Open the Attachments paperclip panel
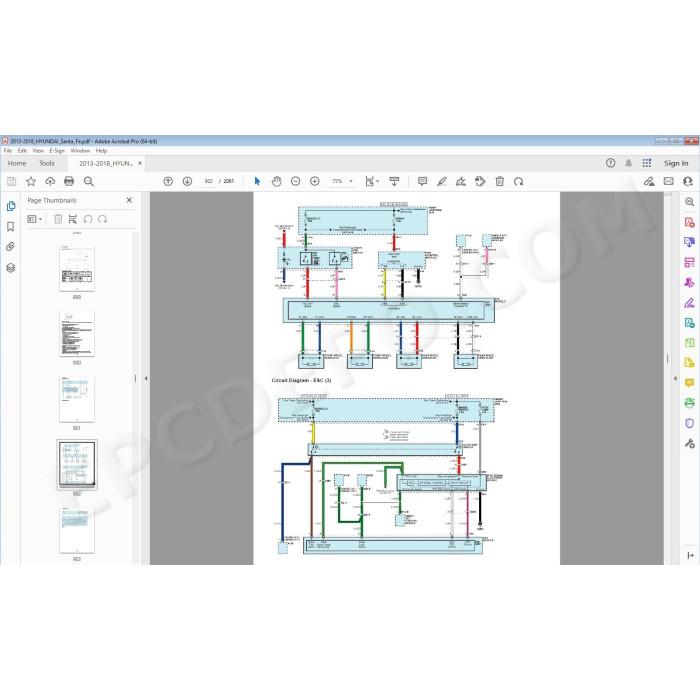Viewport: 700px width, 700px height. (x=11, y=247)
